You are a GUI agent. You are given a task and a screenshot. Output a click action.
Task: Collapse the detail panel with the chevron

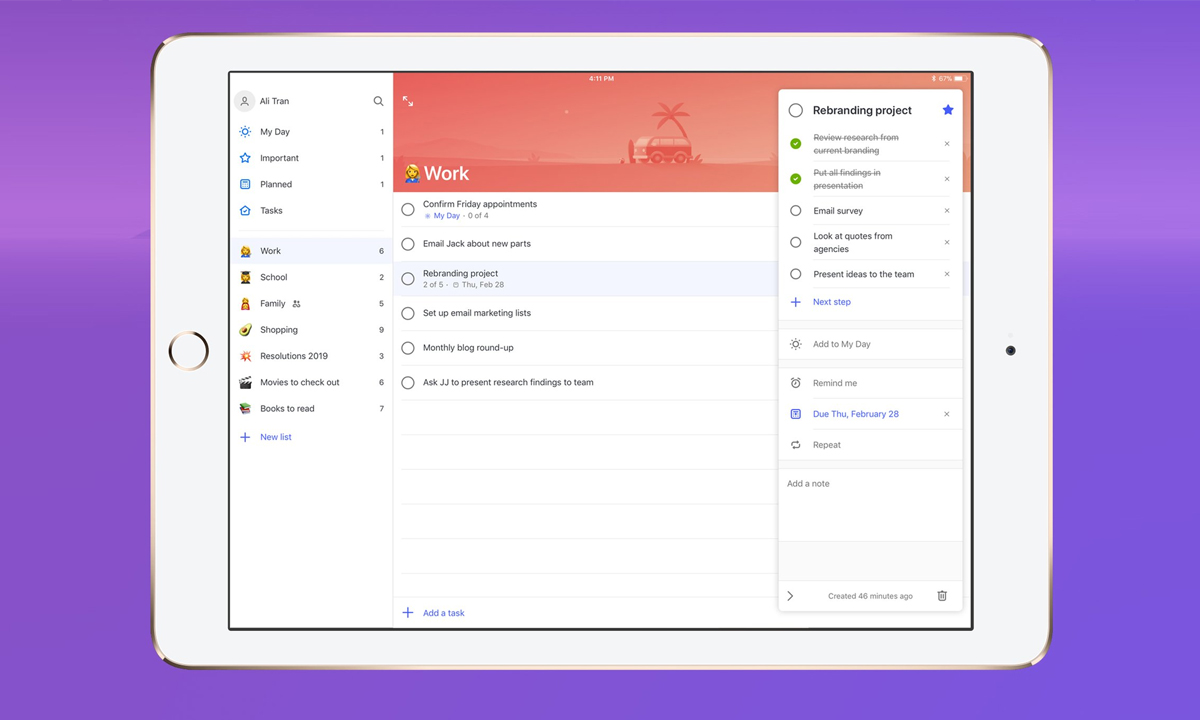tap(790, 596)
